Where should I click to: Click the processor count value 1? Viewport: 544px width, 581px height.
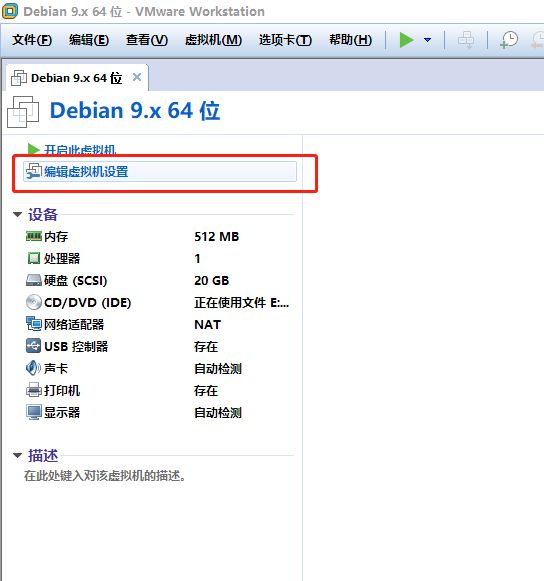click(198, 258)
